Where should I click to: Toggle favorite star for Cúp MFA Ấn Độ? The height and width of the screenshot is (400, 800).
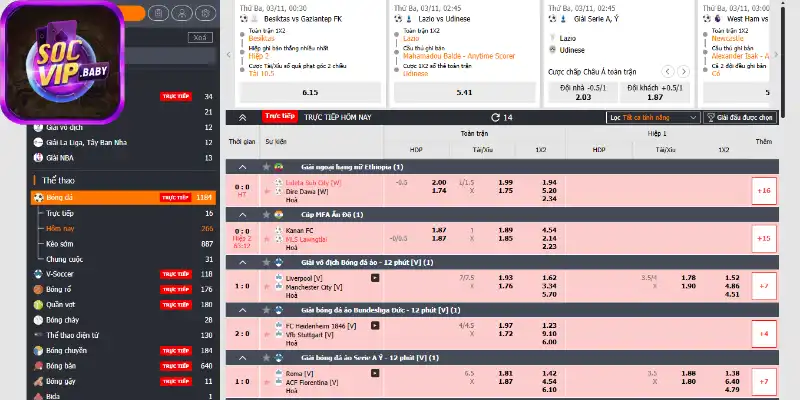pos(266,214)
